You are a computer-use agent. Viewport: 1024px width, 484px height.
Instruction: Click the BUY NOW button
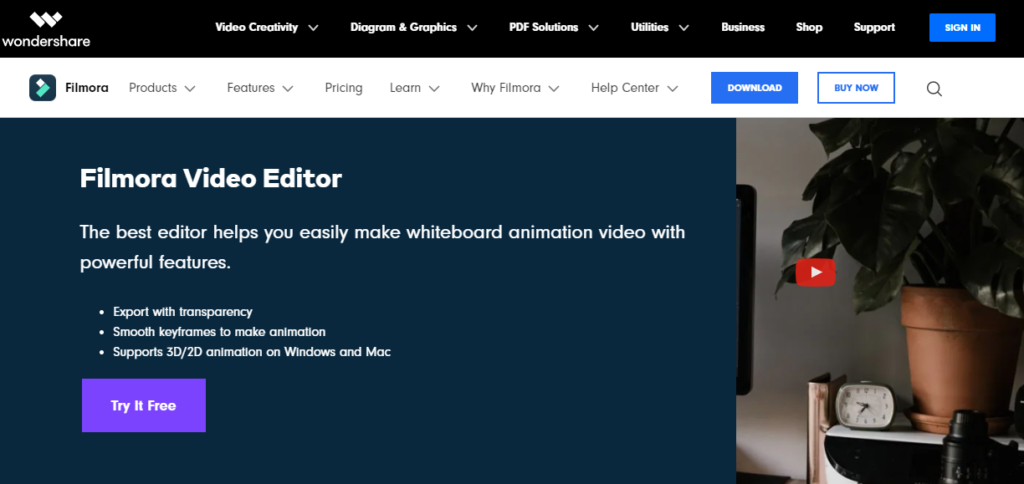click(x=856, y=88)
